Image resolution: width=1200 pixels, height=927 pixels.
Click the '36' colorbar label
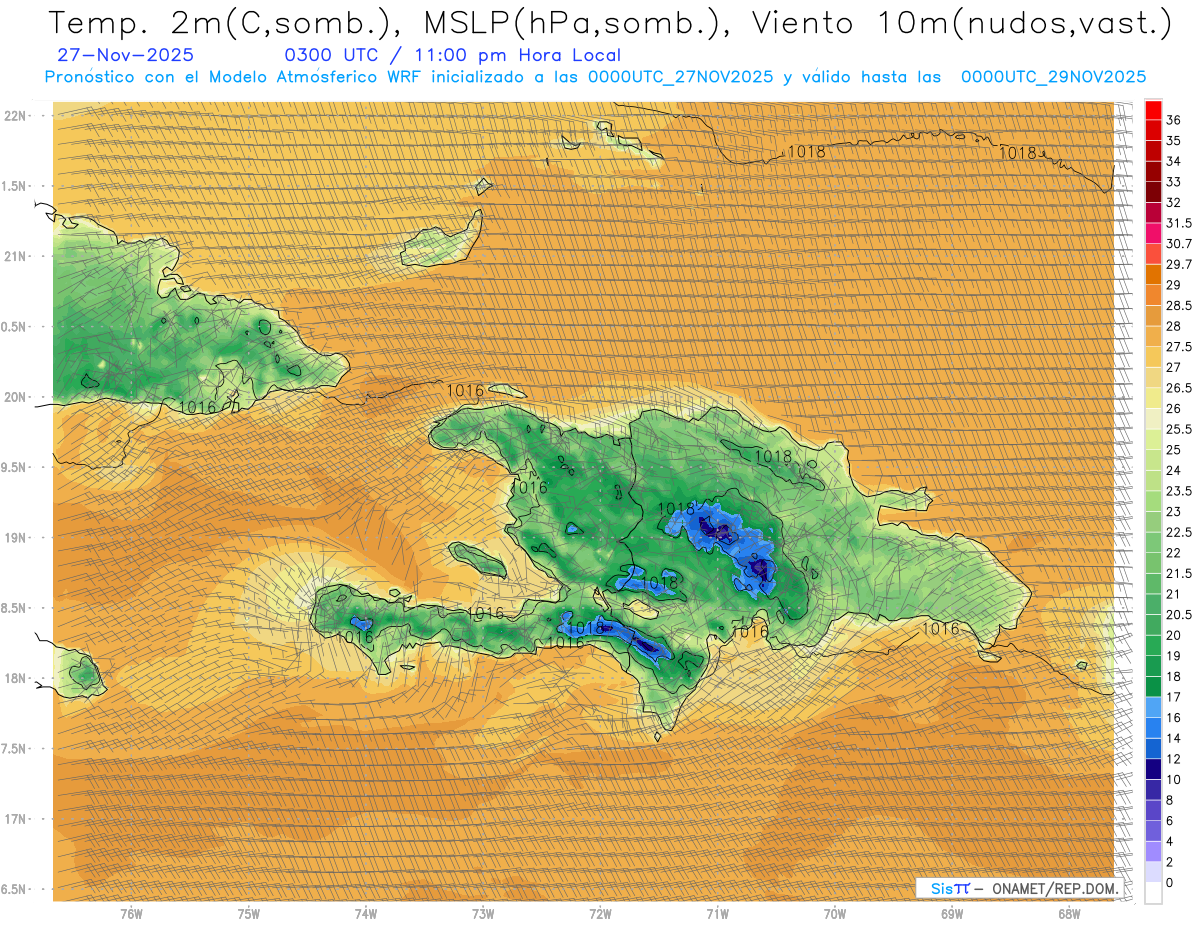(1173, 120)
